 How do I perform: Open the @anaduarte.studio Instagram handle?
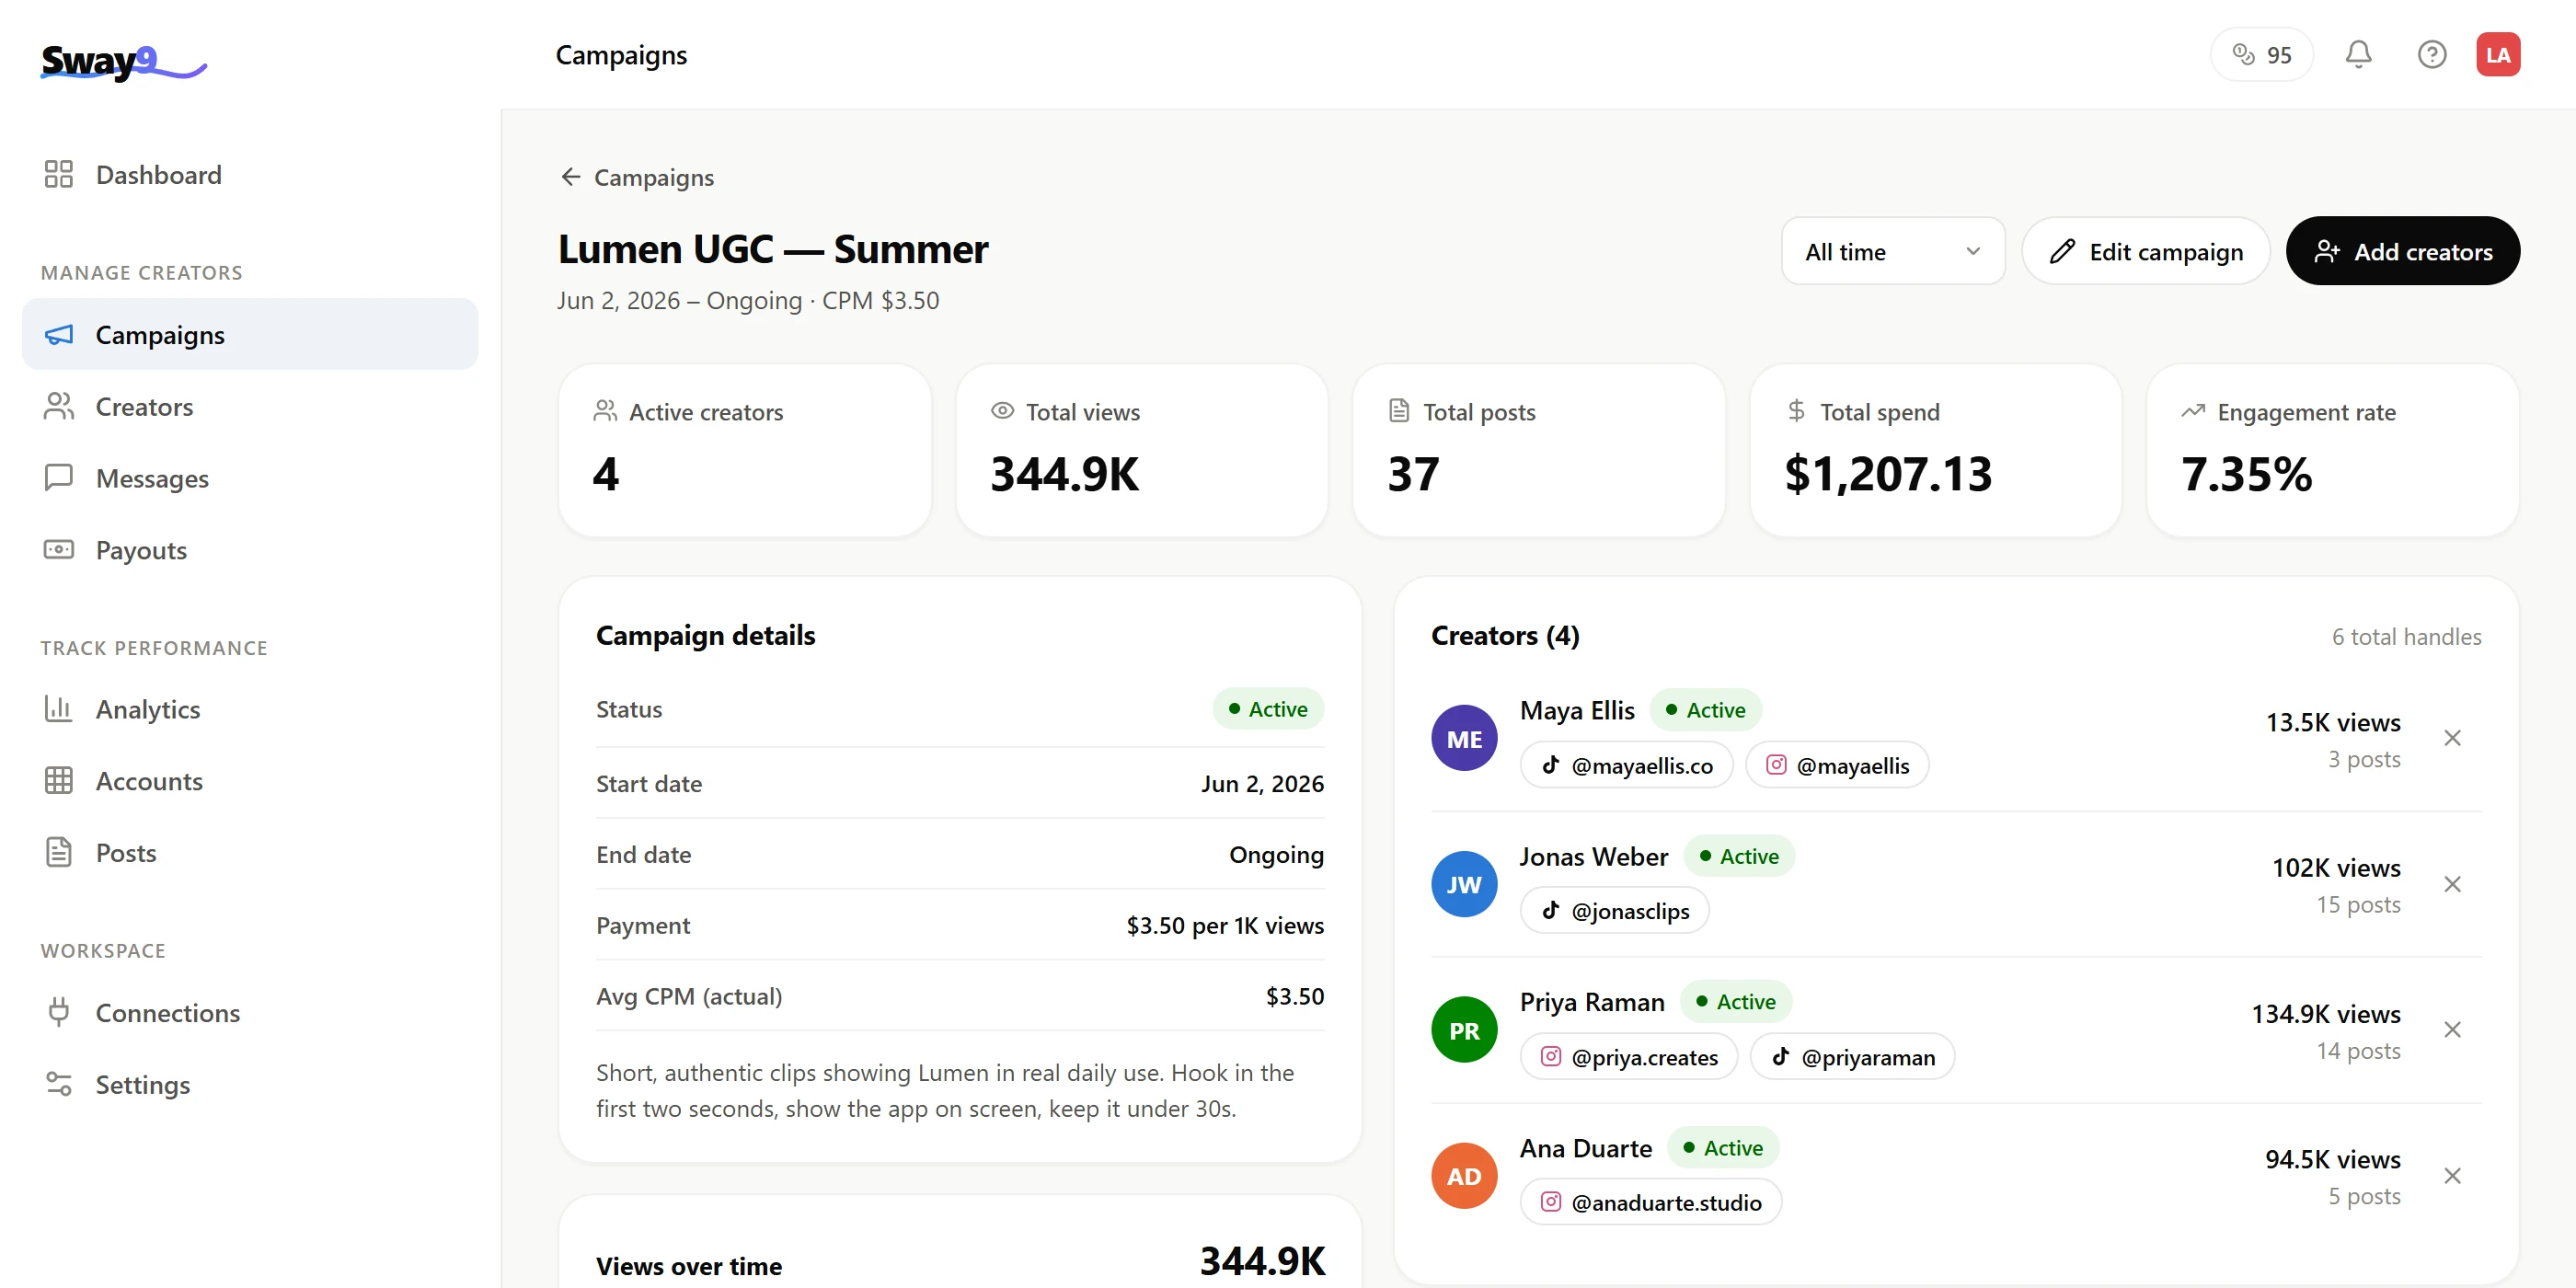[x=1651, y=1202]
